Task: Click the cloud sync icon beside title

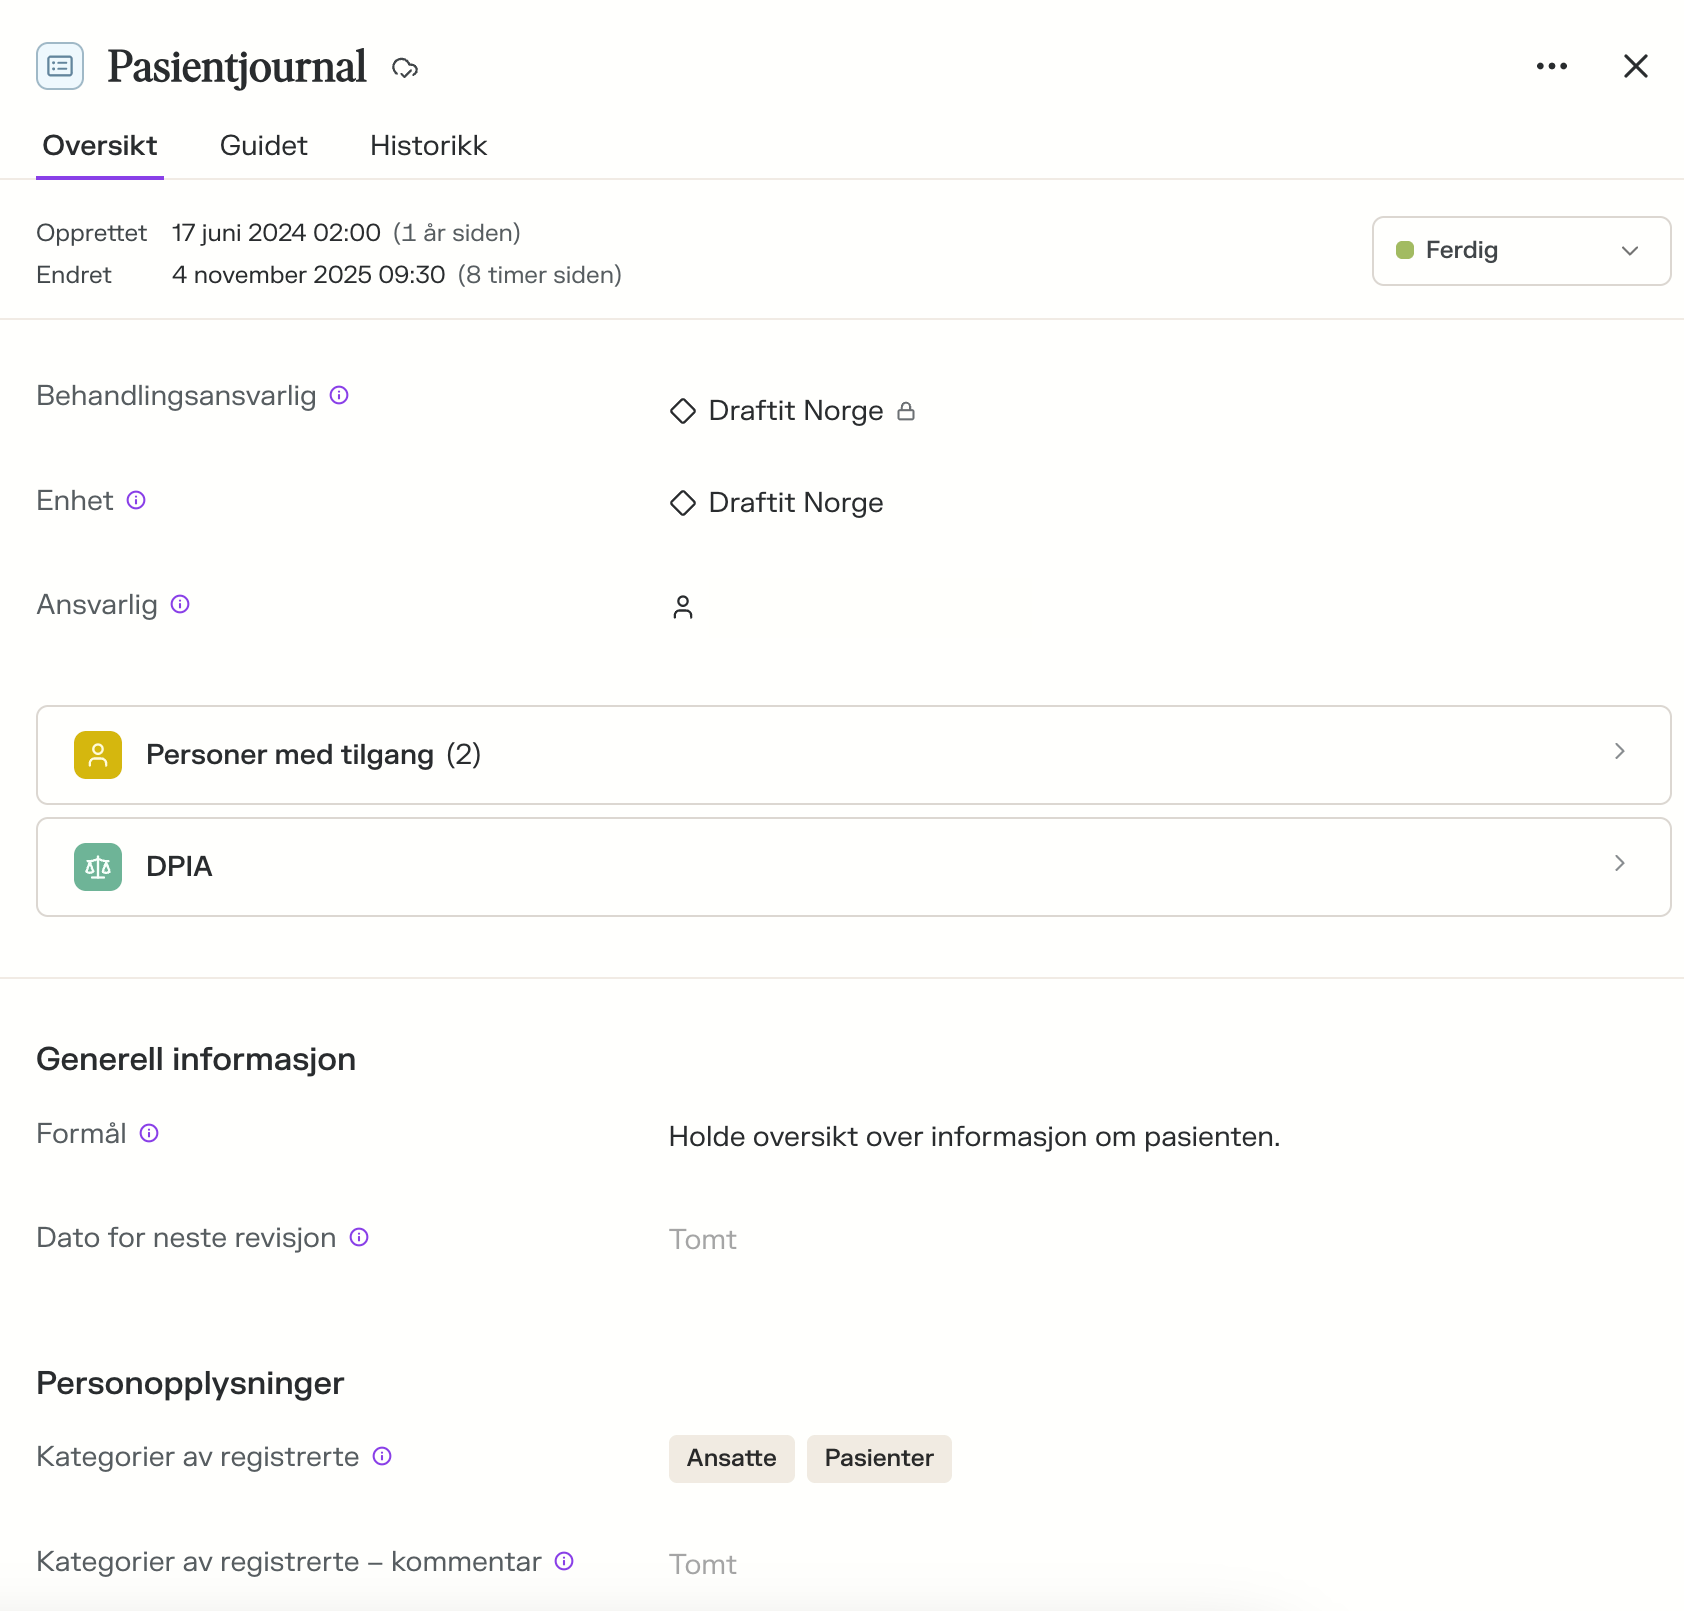Action: pos(405,68)
